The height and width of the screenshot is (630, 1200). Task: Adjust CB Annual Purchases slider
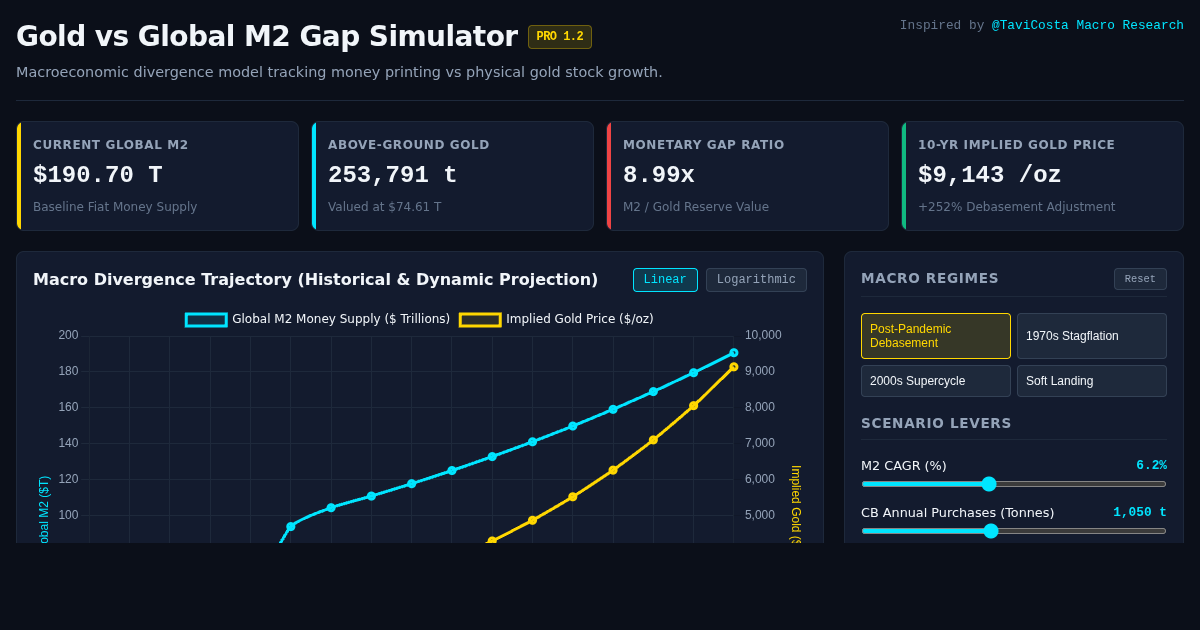[x=1013, y=531]
